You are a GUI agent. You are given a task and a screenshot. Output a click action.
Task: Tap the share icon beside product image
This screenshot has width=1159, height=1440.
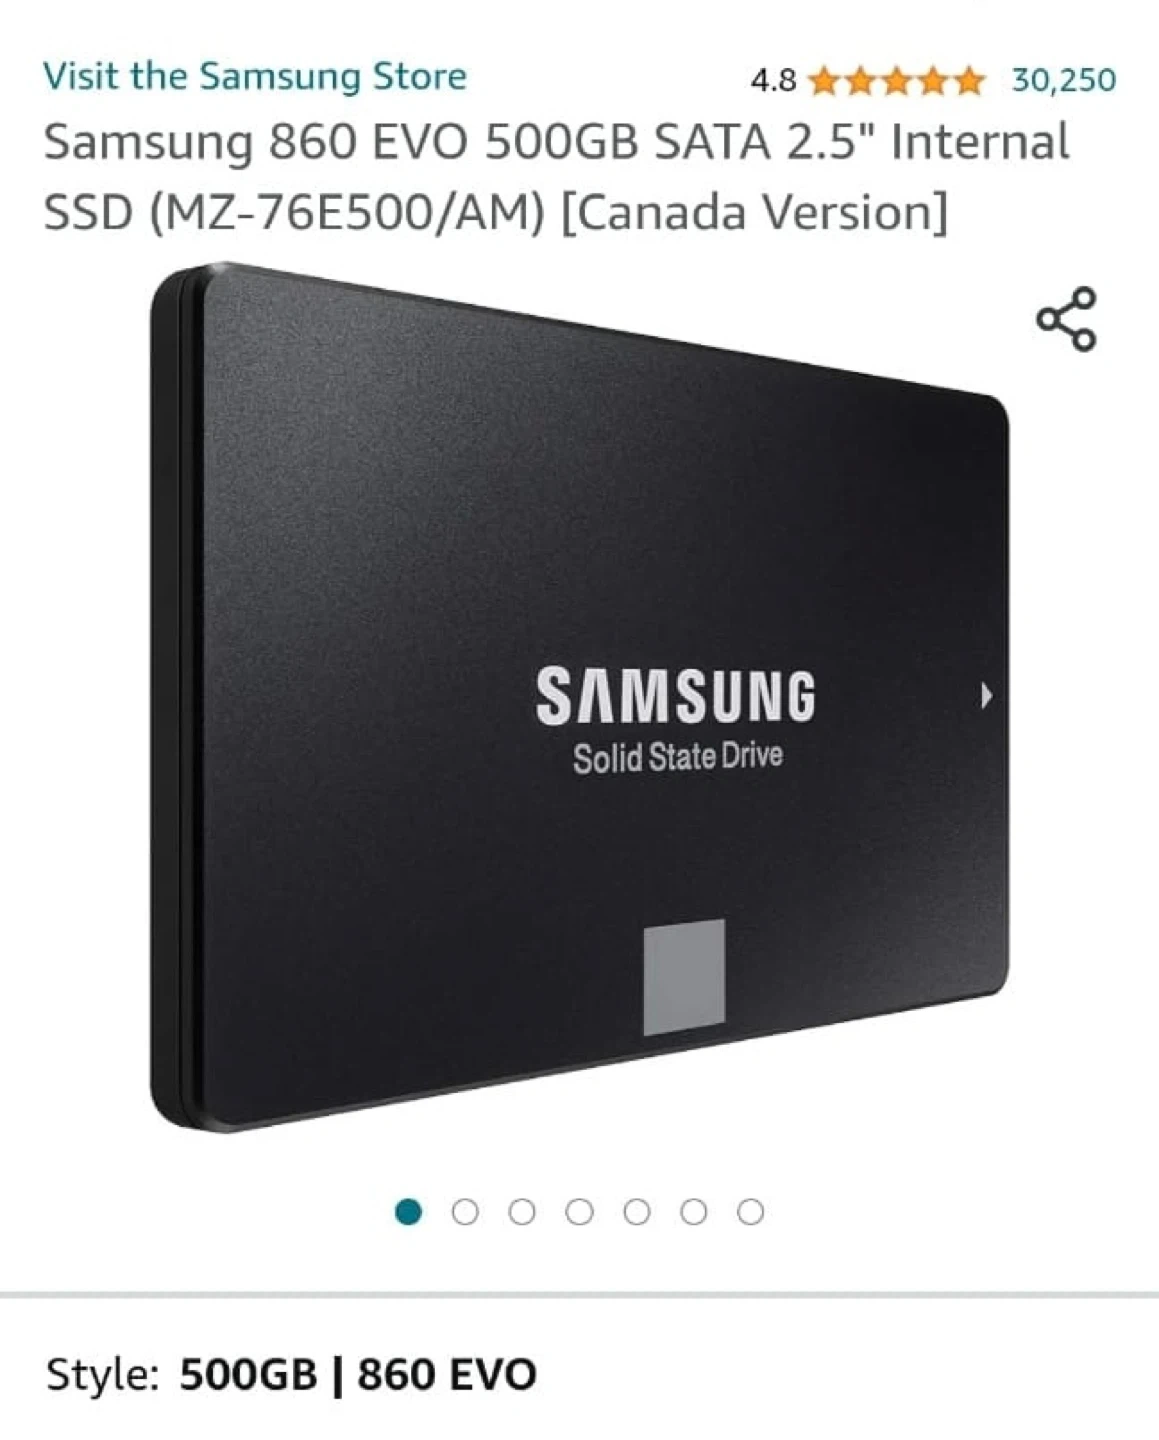coord(1067,319)
